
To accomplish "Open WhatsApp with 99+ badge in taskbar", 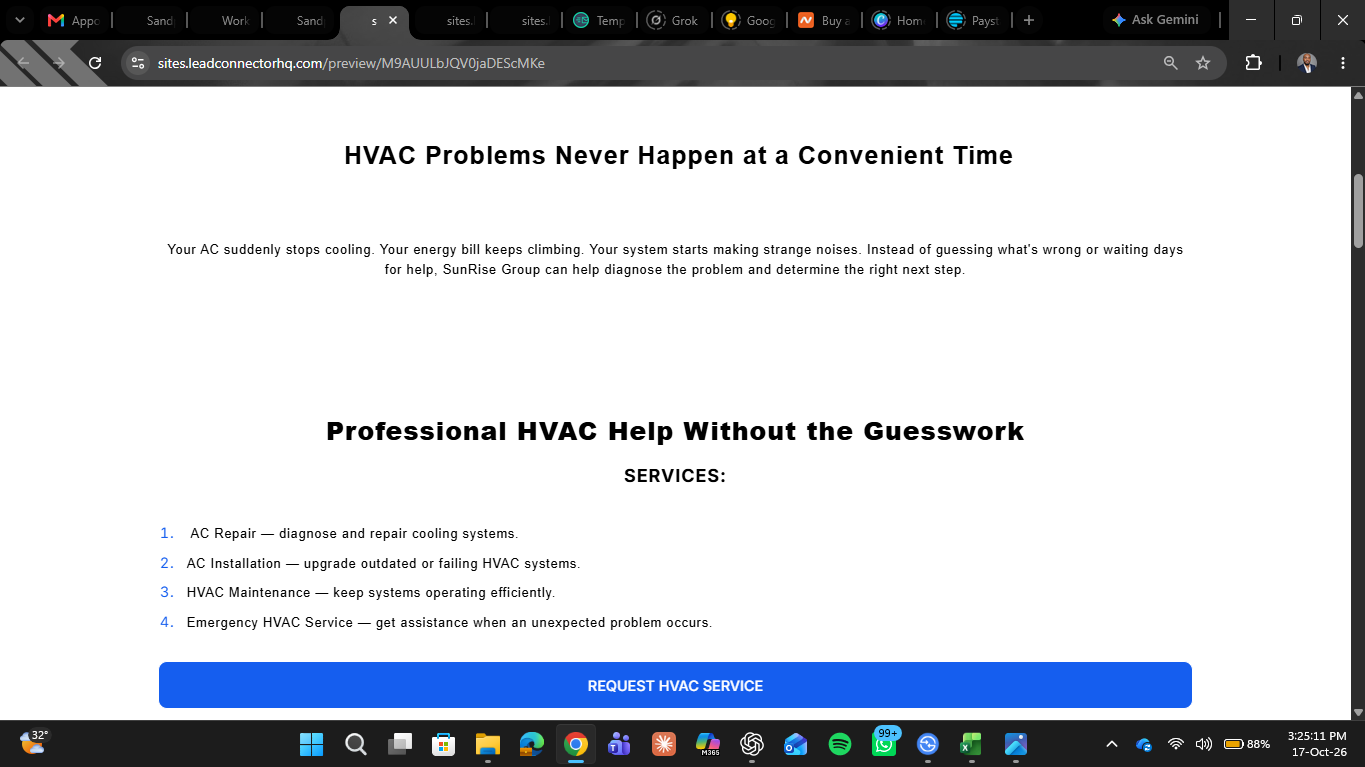I will coord(884,744).
